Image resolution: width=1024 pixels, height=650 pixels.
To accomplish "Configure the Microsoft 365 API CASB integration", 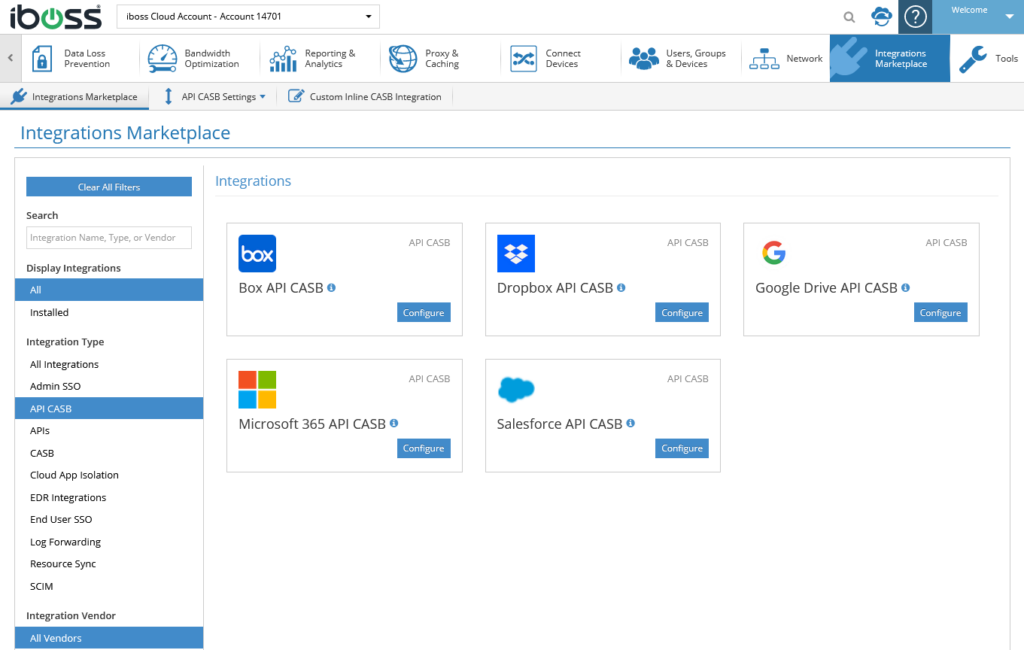I will click(424, 448).
